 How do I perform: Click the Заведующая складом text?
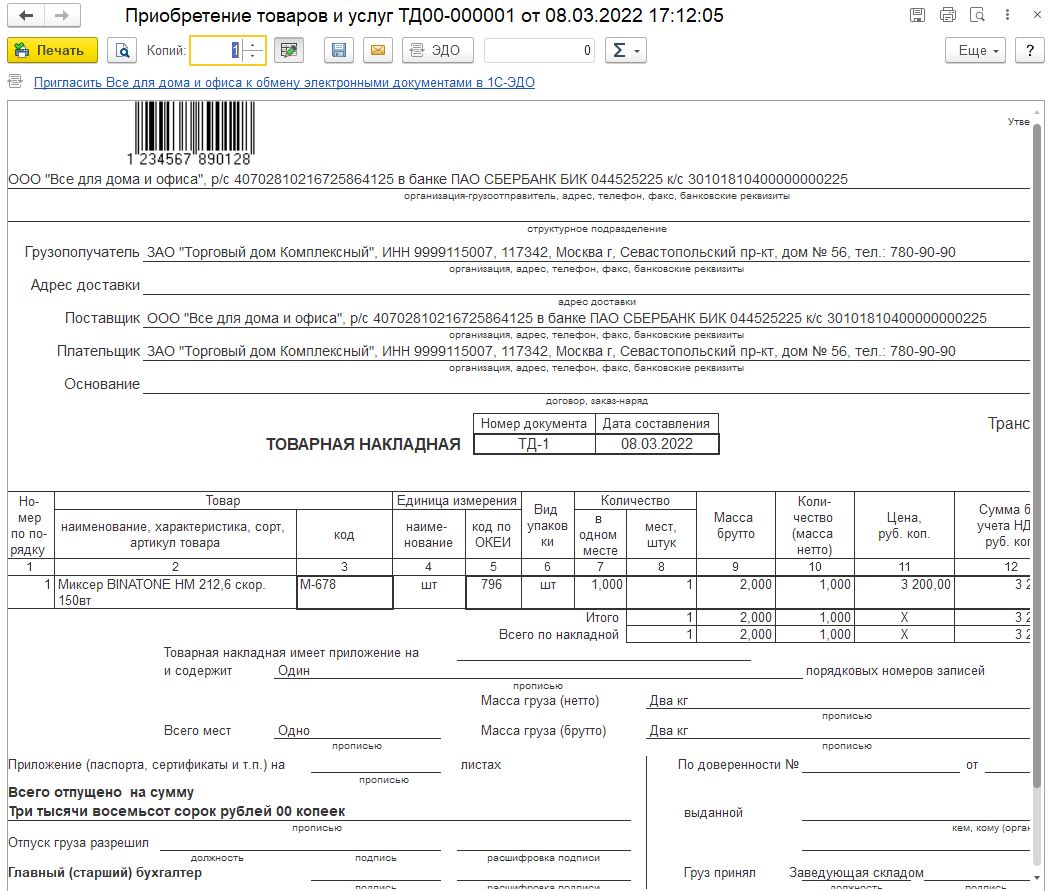click(x=856, y=872)
